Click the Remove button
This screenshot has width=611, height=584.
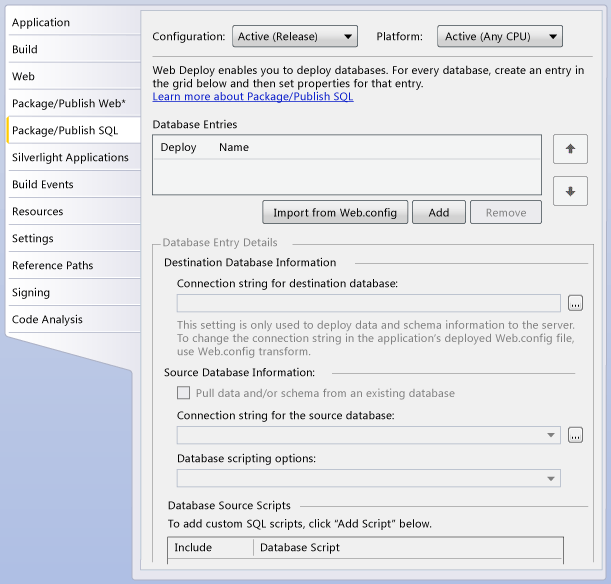pyautogui.click(x=506, y=212)
